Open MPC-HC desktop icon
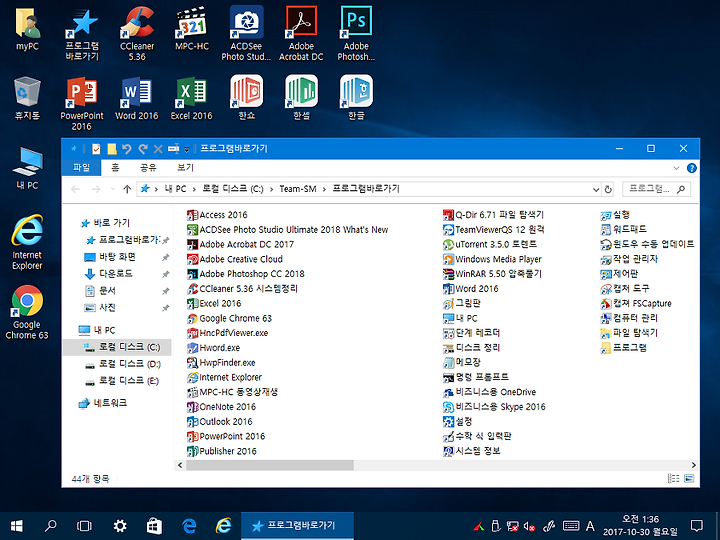The height and width of the screenshot is (540, 720). click(192, 28)
